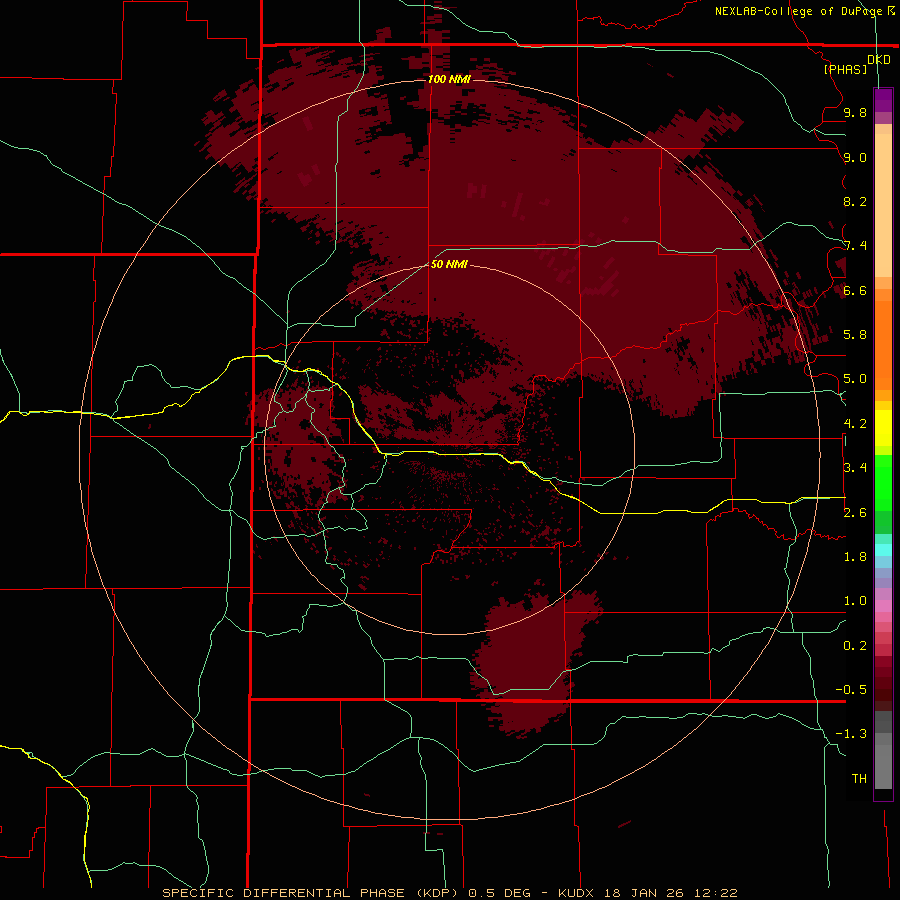Click the 9.0 value on color scale

point(855,157)
